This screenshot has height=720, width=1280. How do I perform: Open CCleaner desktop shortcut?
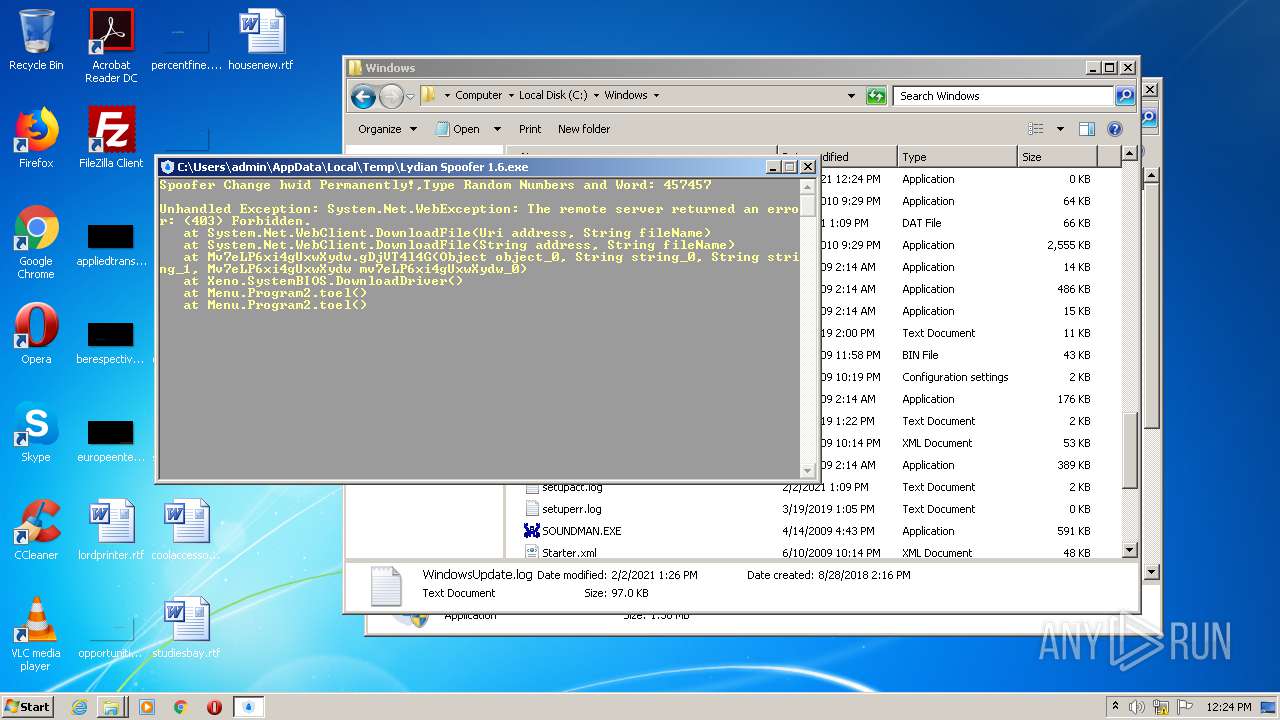point(36,530)
